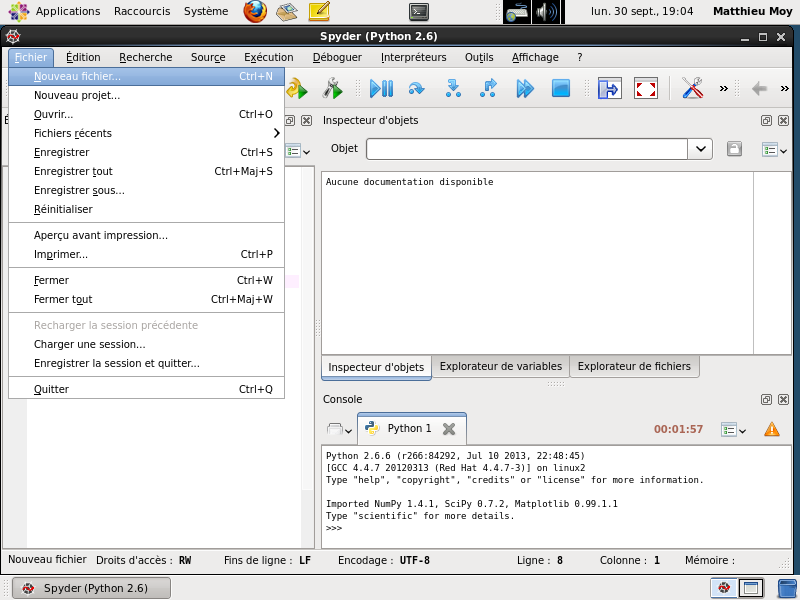Undock the object inspector pane
Viewport: 800px width, 600px height.
pos(766,120)
